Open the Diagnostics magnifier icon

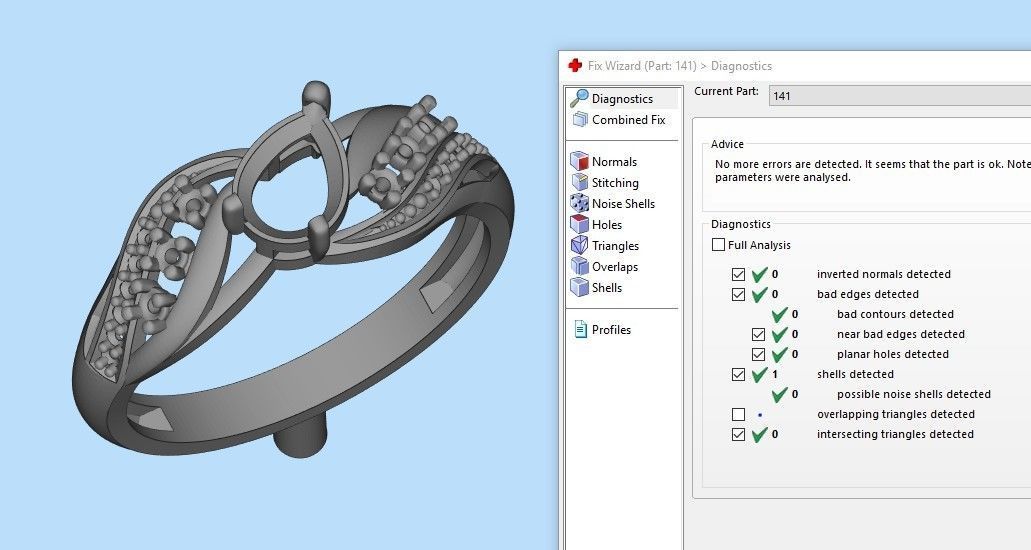point(579,98)
